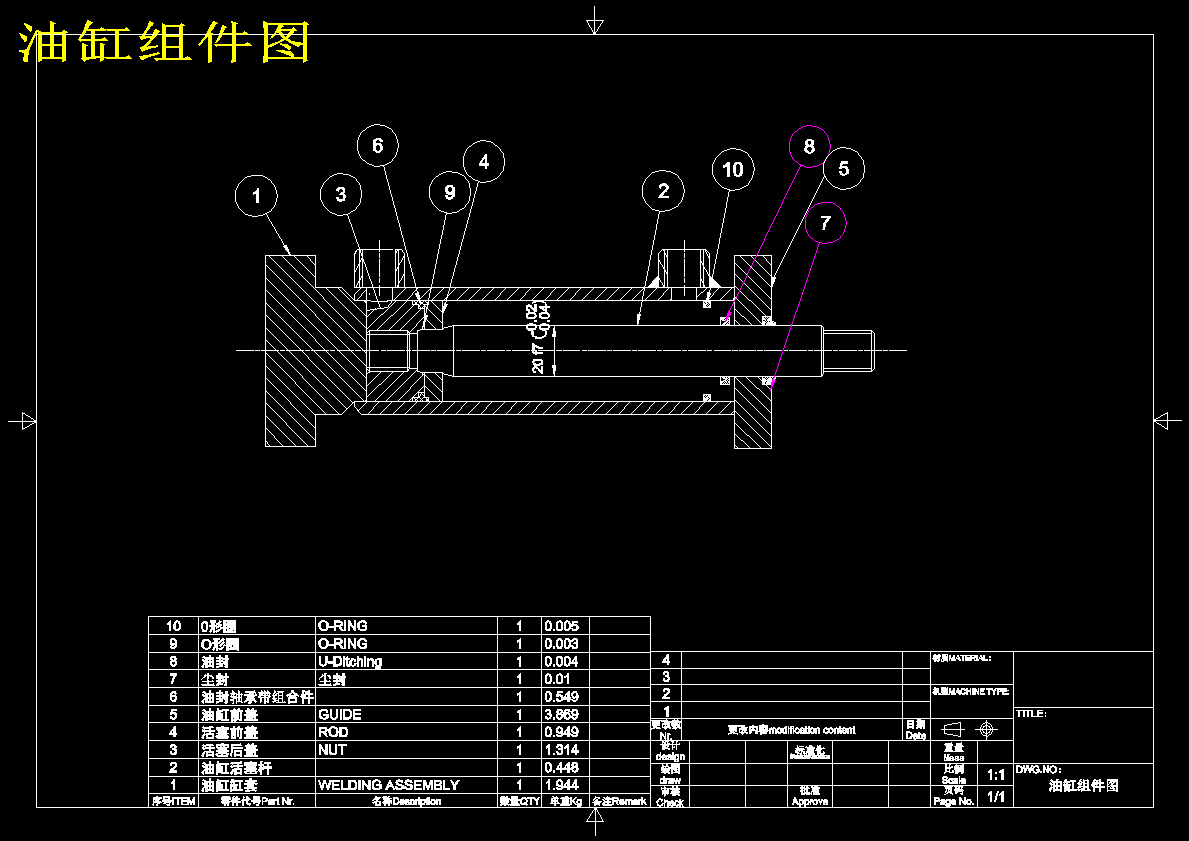Click the O-RING description in row 10
The width and height of the screenshot is (1189, 841).
[x=343, y=626]
